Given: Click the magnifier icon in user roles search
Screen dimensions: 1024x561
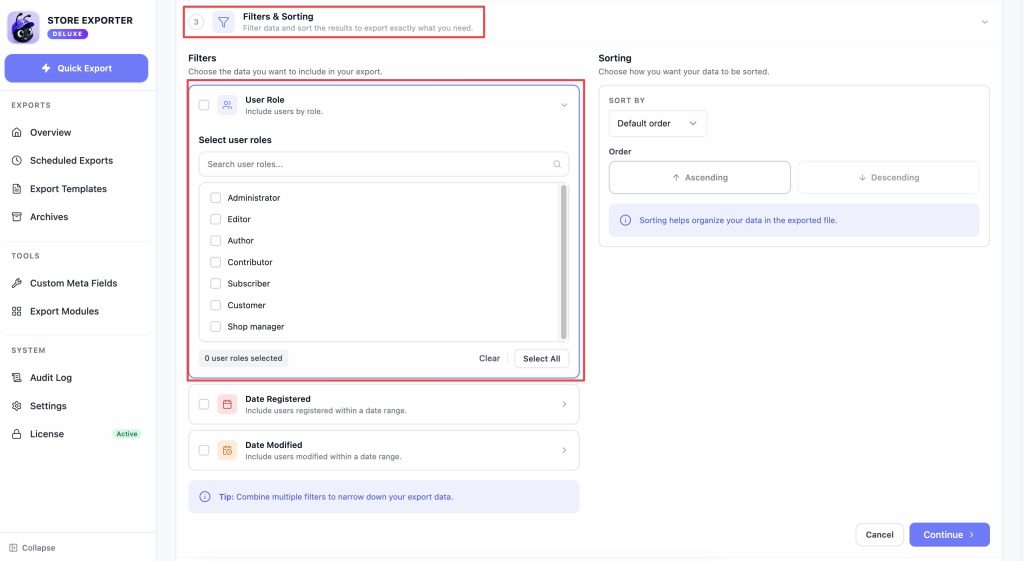Looking at the screenshot, I should (557, 164).
